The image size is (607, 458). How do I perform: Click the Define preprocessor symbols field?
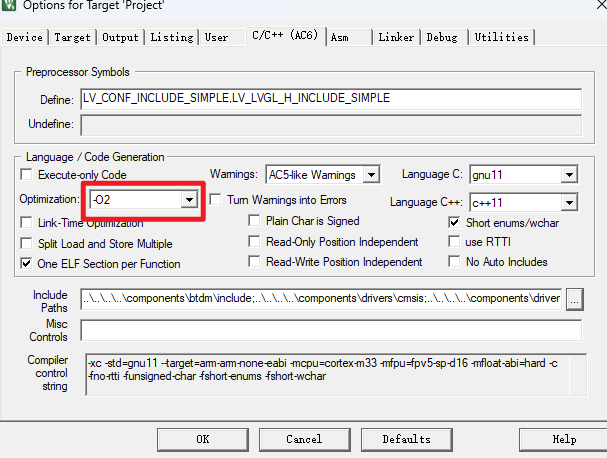(330, 99)
